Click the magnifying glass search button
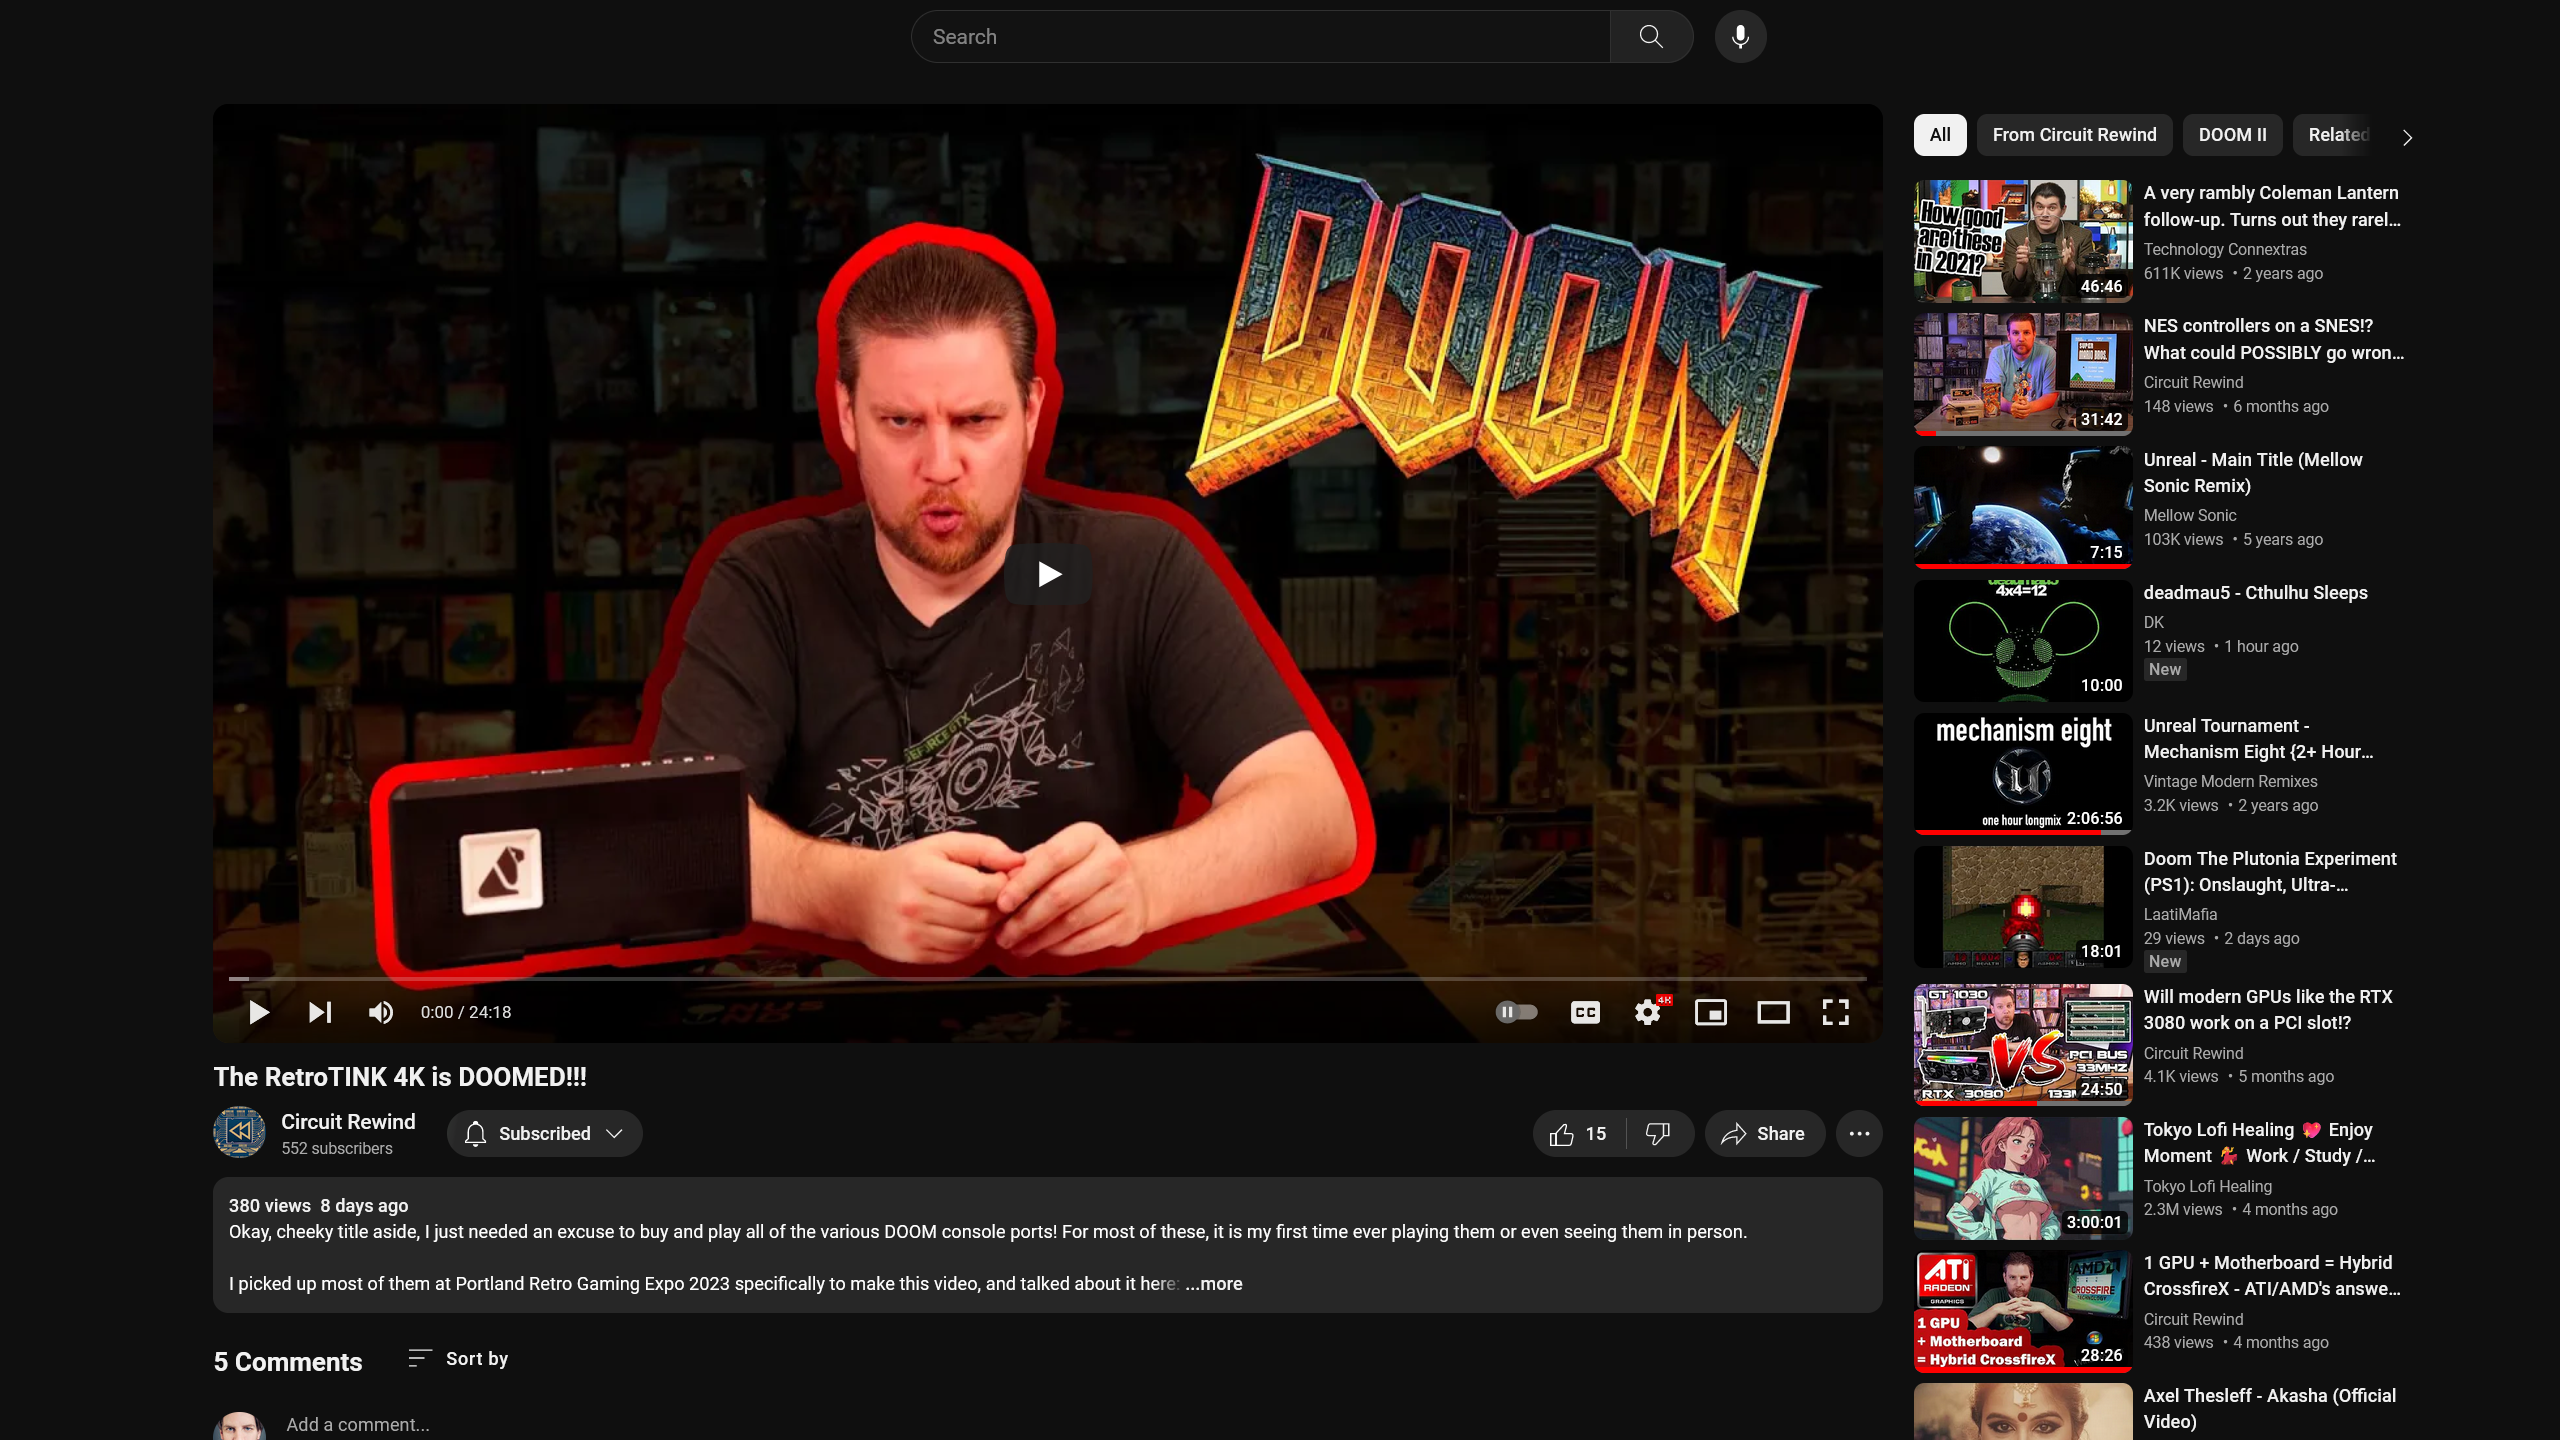The height and width of the screenshot is (1440, 2560). coord(1651,37)
